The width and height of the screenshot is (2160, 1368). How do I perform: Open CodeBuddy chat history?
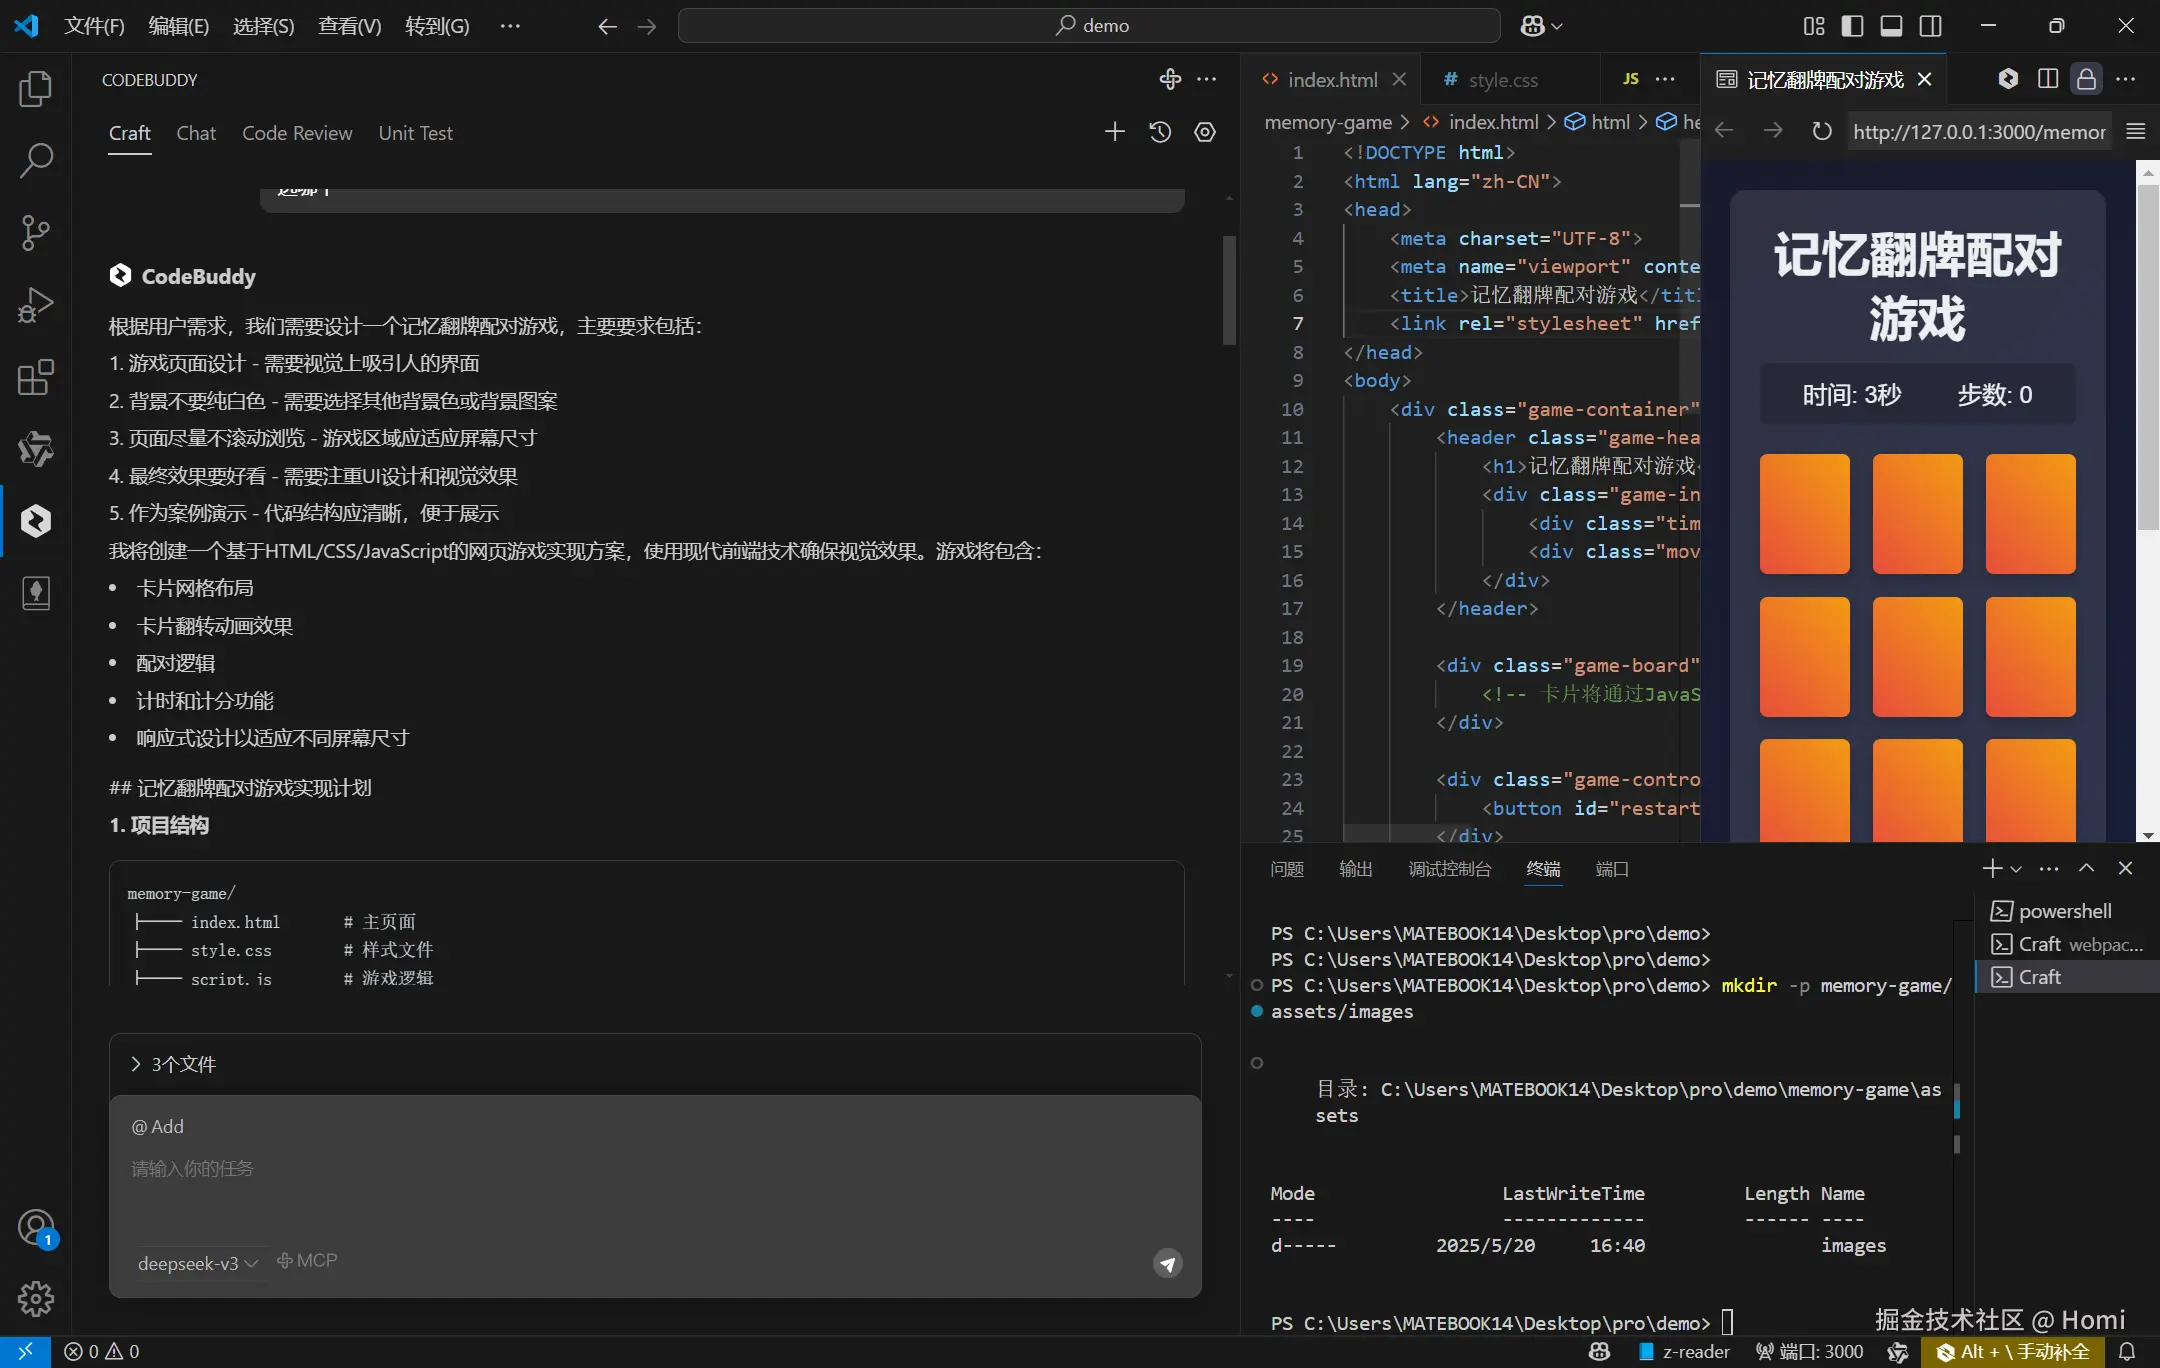pyautogui.click(x=1160, y=132)
